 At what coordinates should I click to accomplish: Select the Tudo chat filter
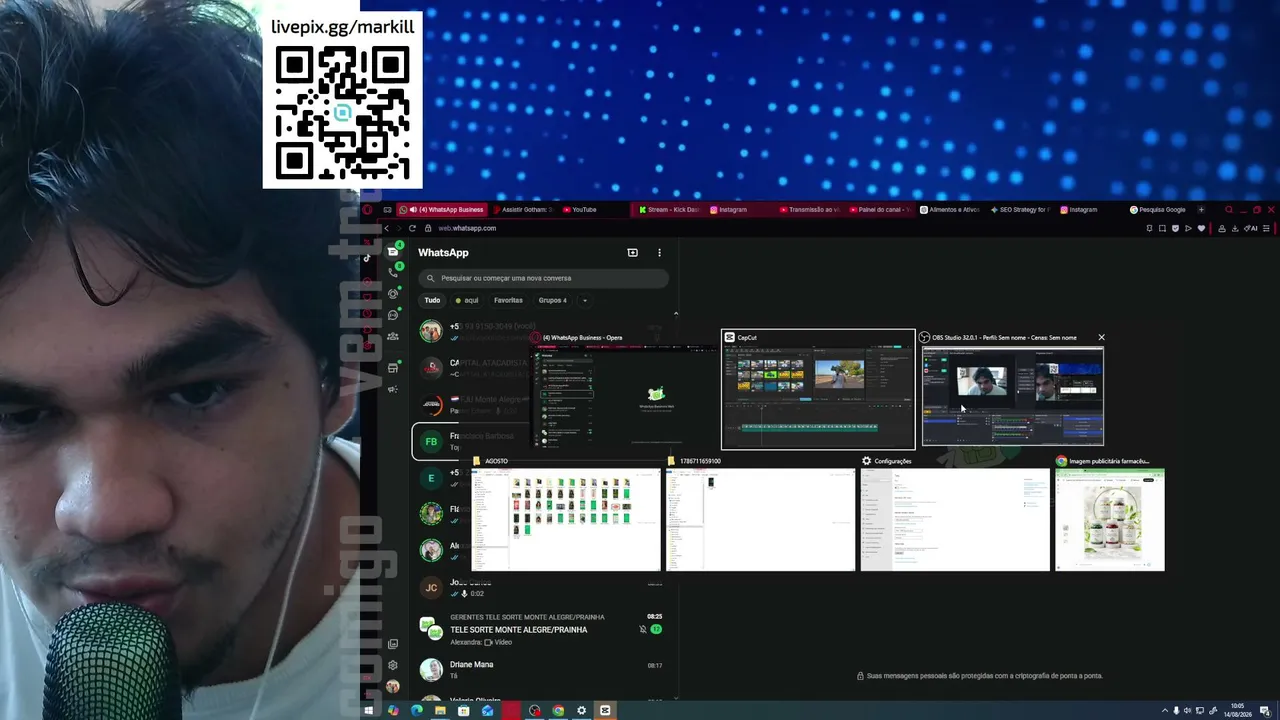click(432, 300)
